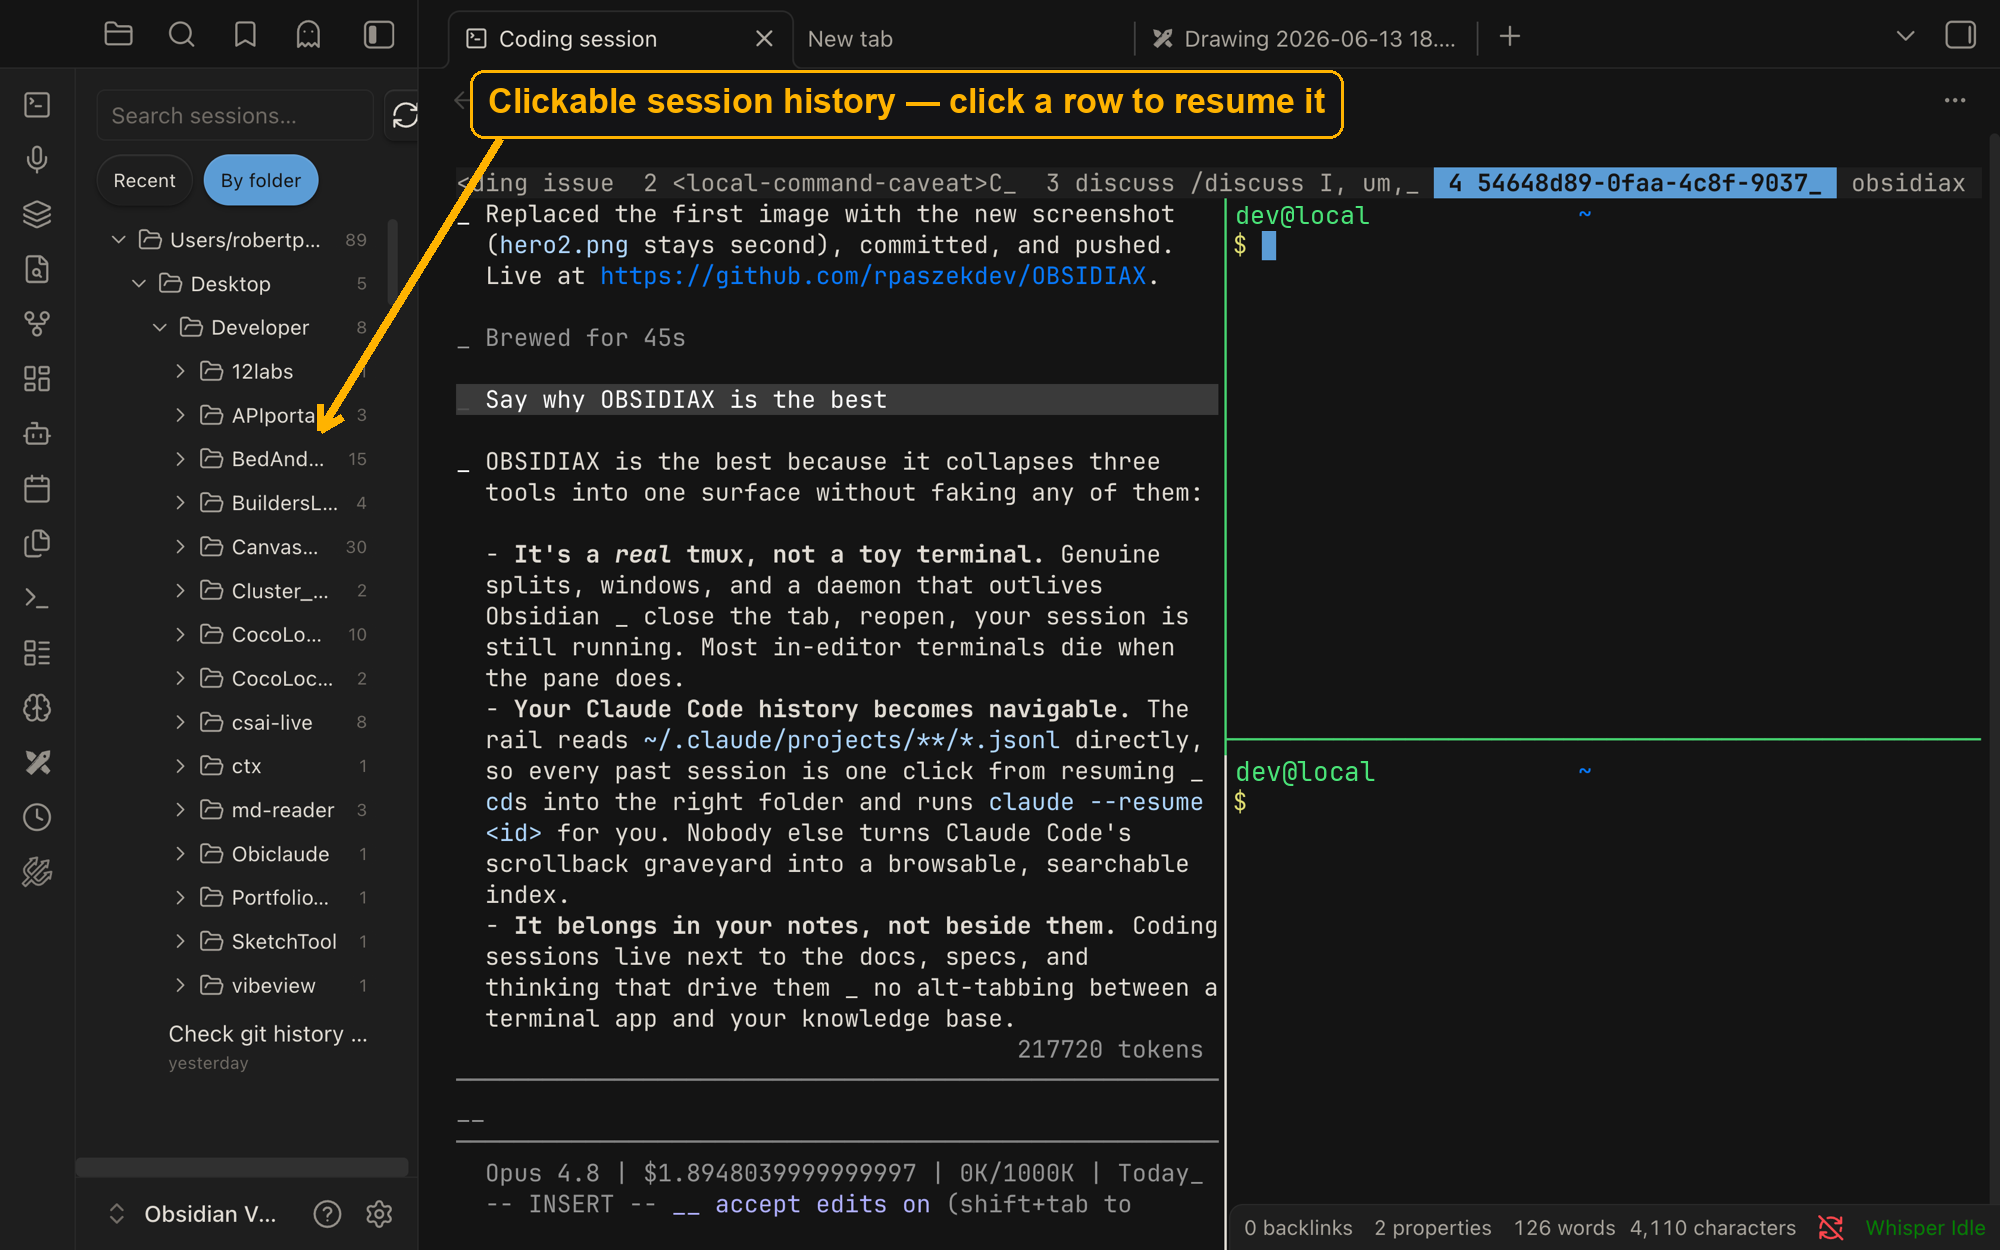Click the Search sessions input field
The width and height of the screenshot is (2000, 1250).
(x=235, y=116)
